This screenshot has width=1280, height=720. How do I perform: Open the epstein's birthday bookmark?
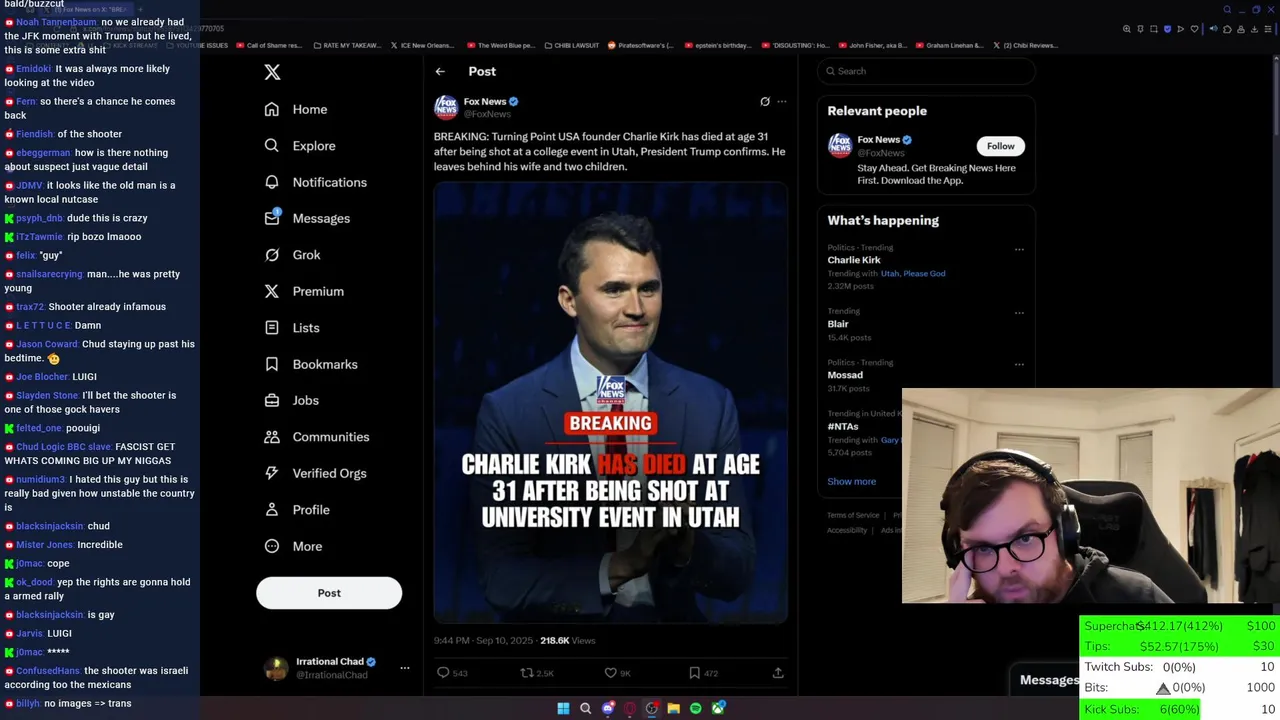pyautogui.click(x=718, y=45)
